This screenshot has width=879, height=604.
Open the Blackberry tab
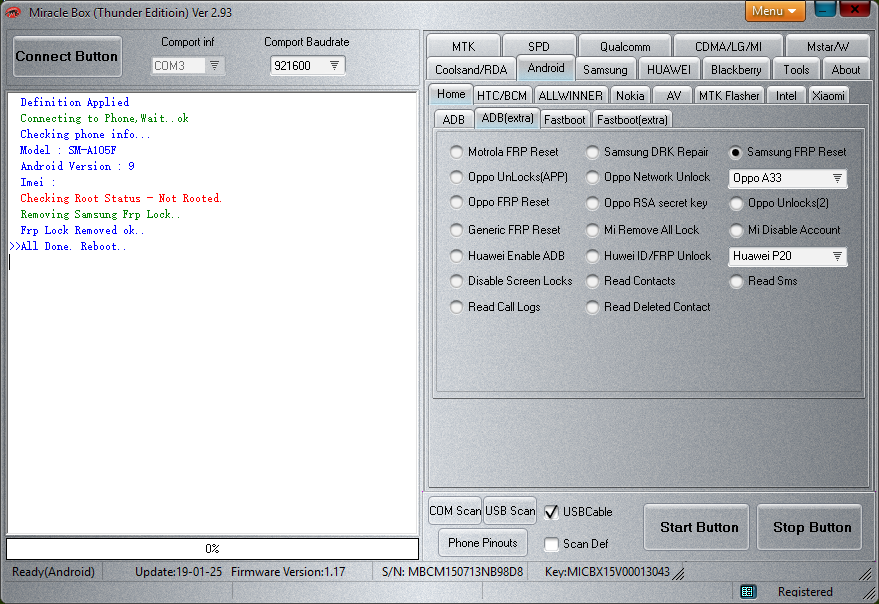tap(735, 70)
